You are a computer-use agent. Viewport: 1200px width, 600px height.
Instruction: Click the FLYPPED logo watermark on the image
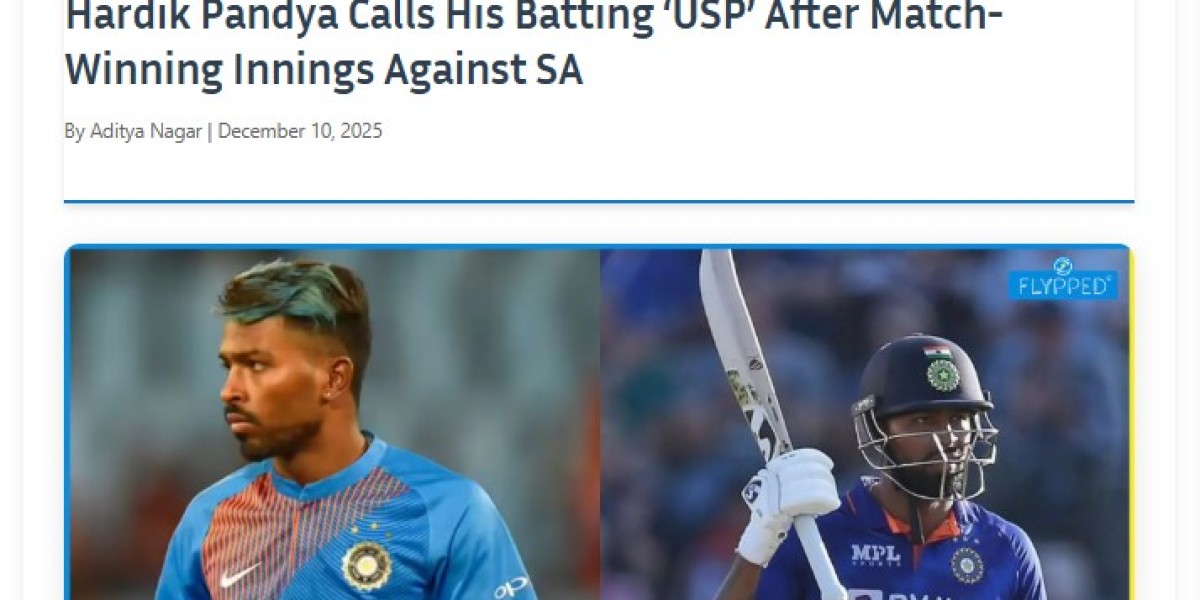click(x=1062, y=278)
